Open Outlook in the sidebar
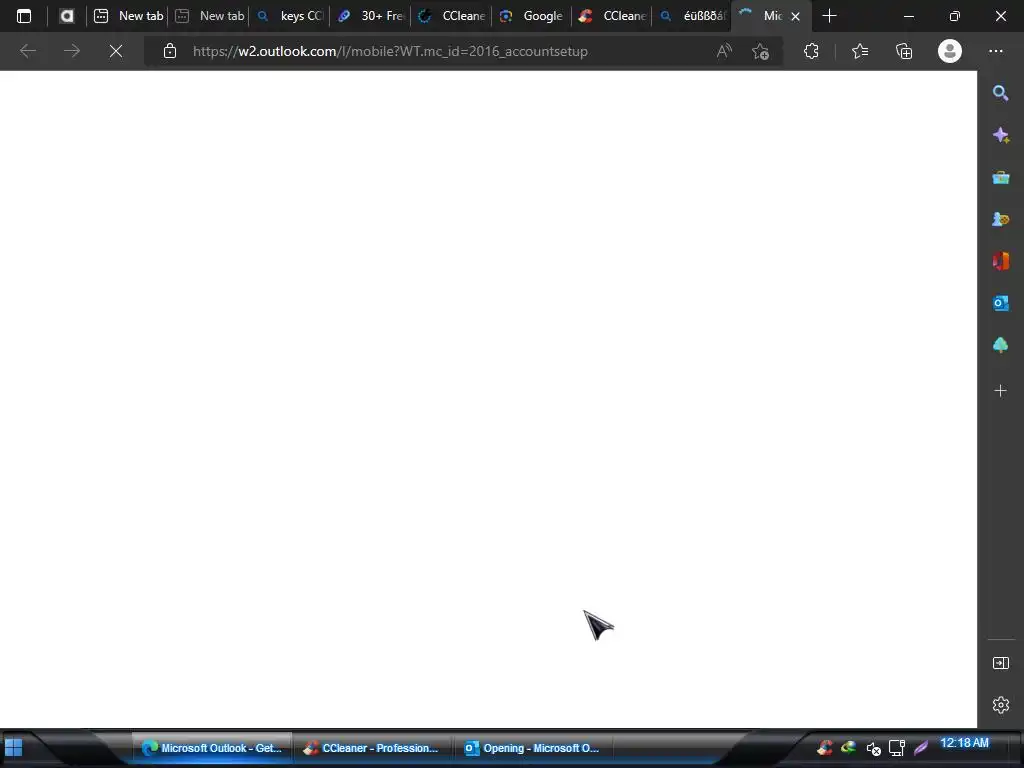The height and width of the screenshot is (768, 1024). (1000, 303)
